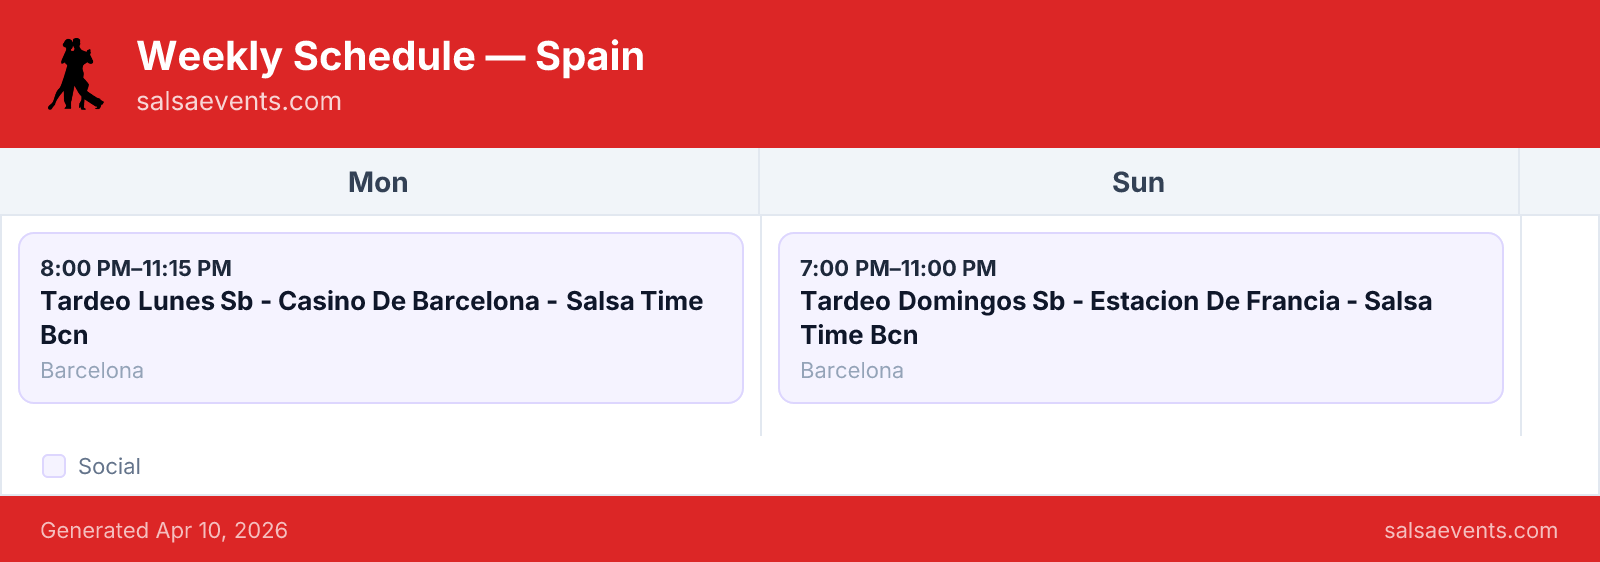Viewport: 1600px width, 562px height.
Task: Select the Sun column header
Action: [x=1139, y=182]
